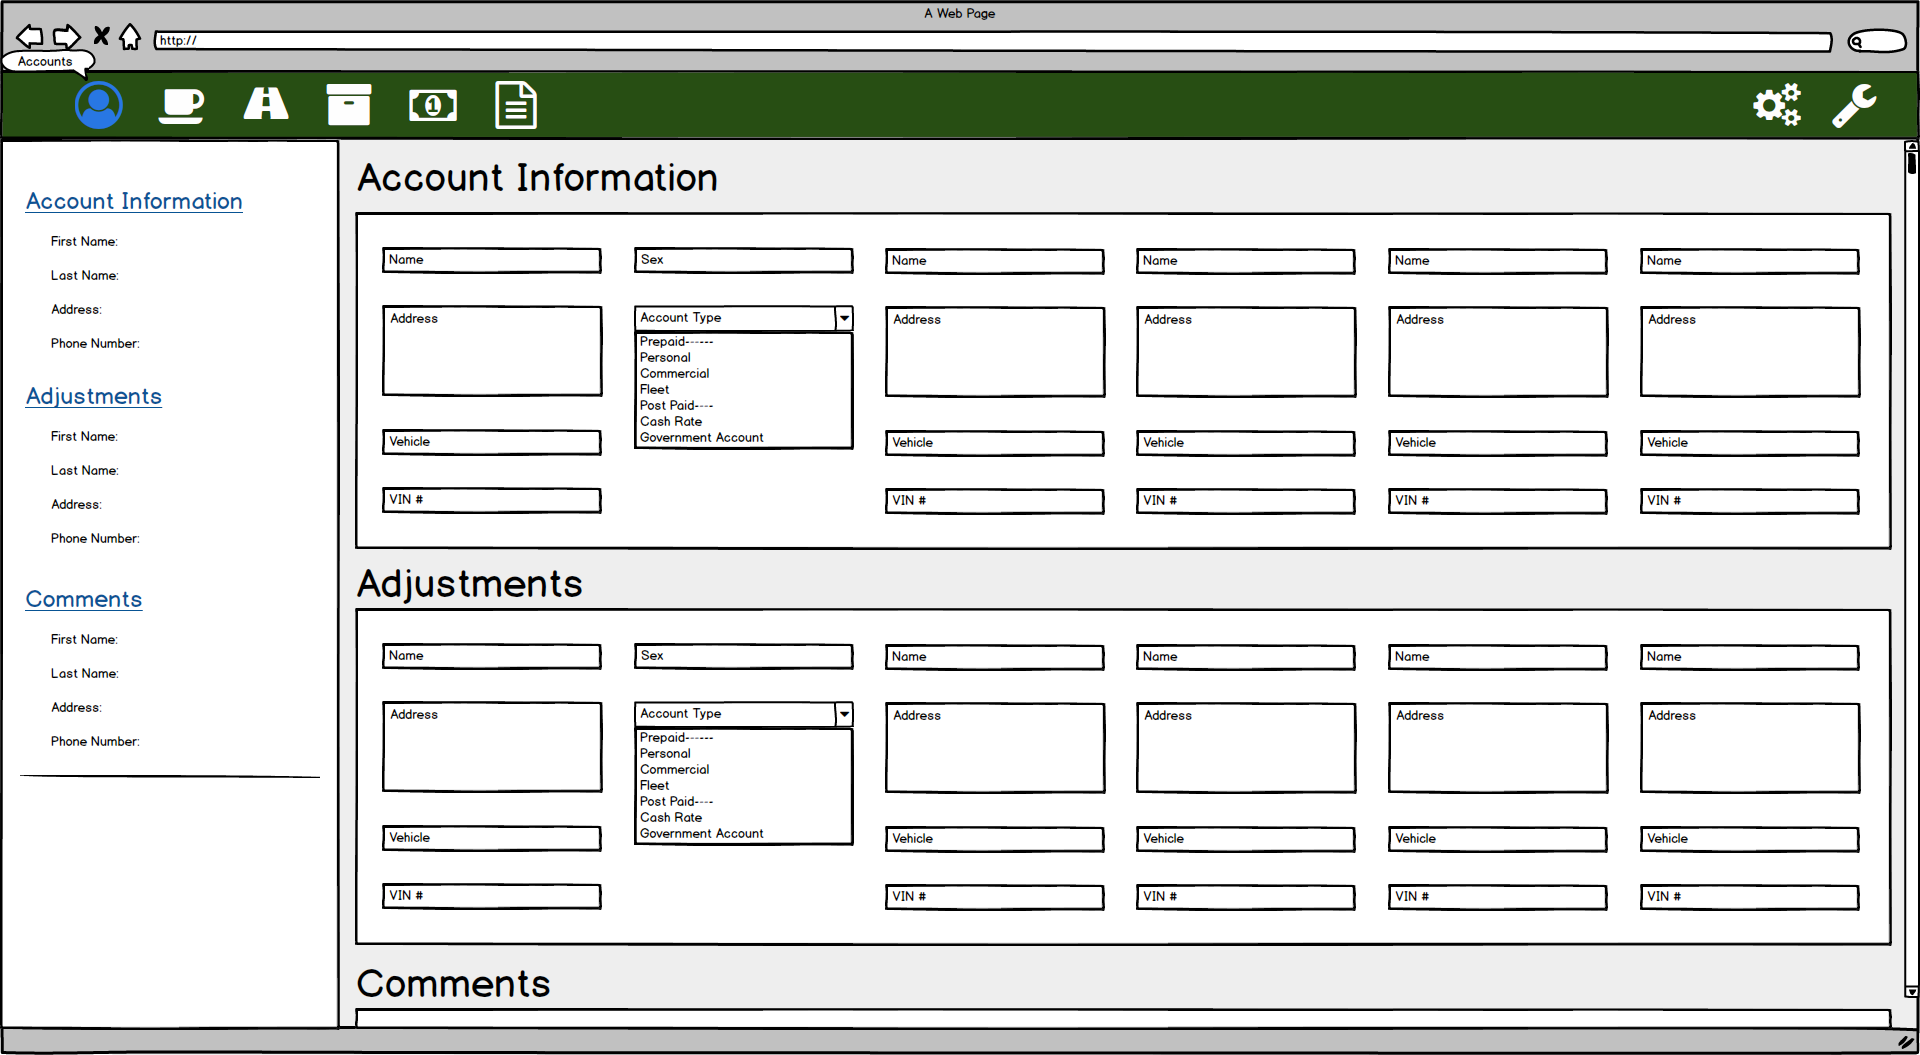The width and height of the screenshot is (1920, 1055).
Task: Select Commercial in Account Information type list
Action: (674, 373)
